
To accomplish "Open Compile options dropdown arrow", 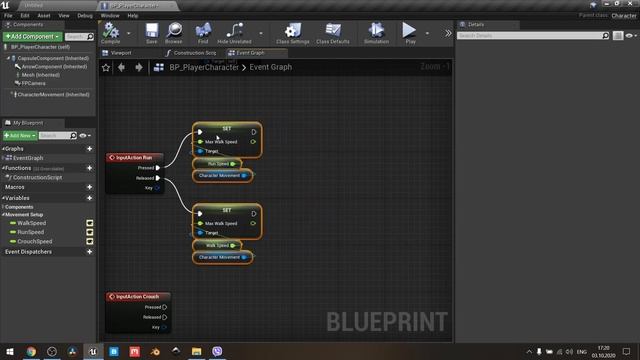I will tap(129, 33).
